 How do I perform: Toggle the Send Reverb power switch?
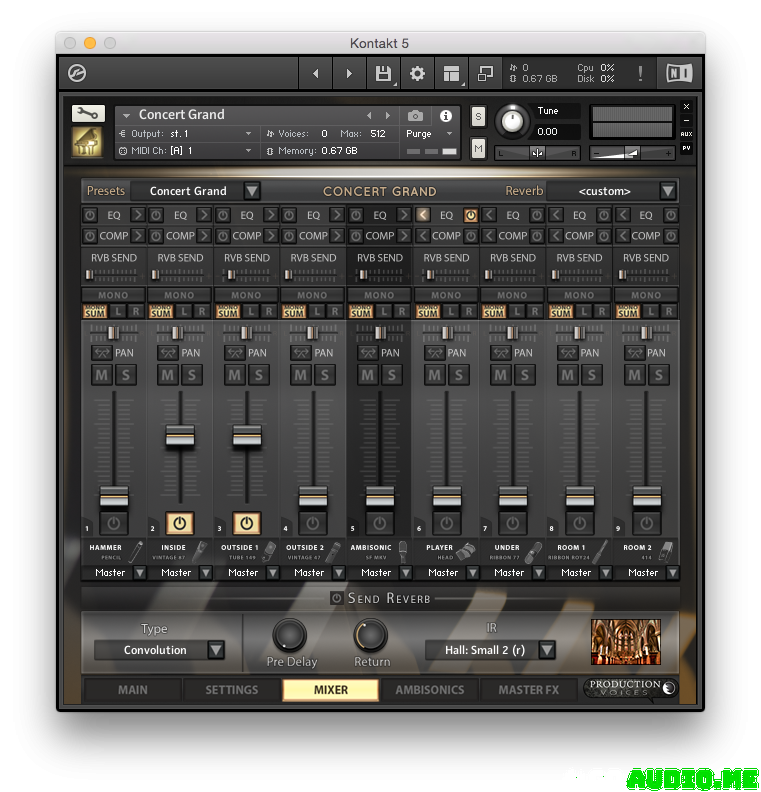click(337, 598)
